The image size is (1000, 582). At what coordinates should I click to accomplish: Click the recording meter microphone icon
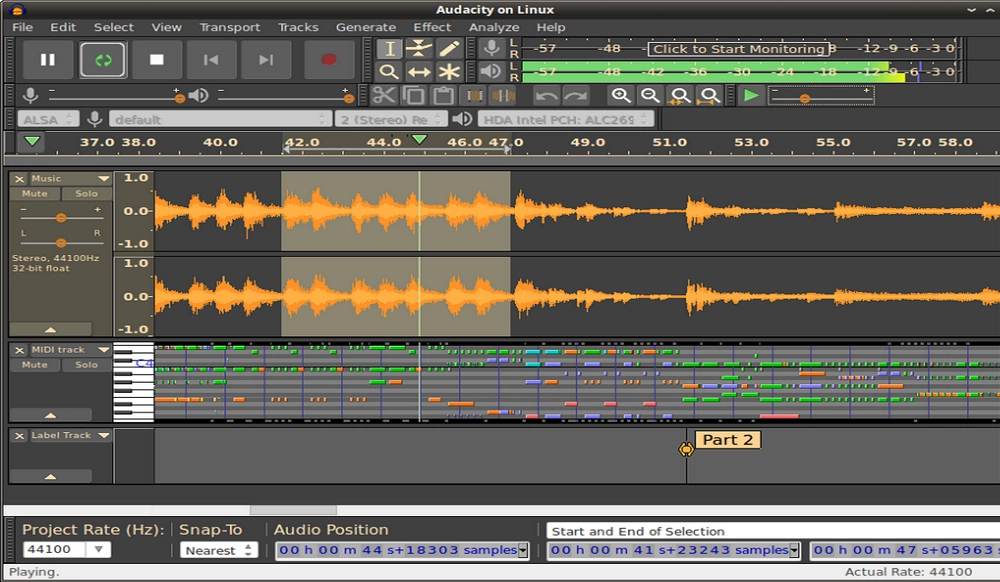point(491,48)
